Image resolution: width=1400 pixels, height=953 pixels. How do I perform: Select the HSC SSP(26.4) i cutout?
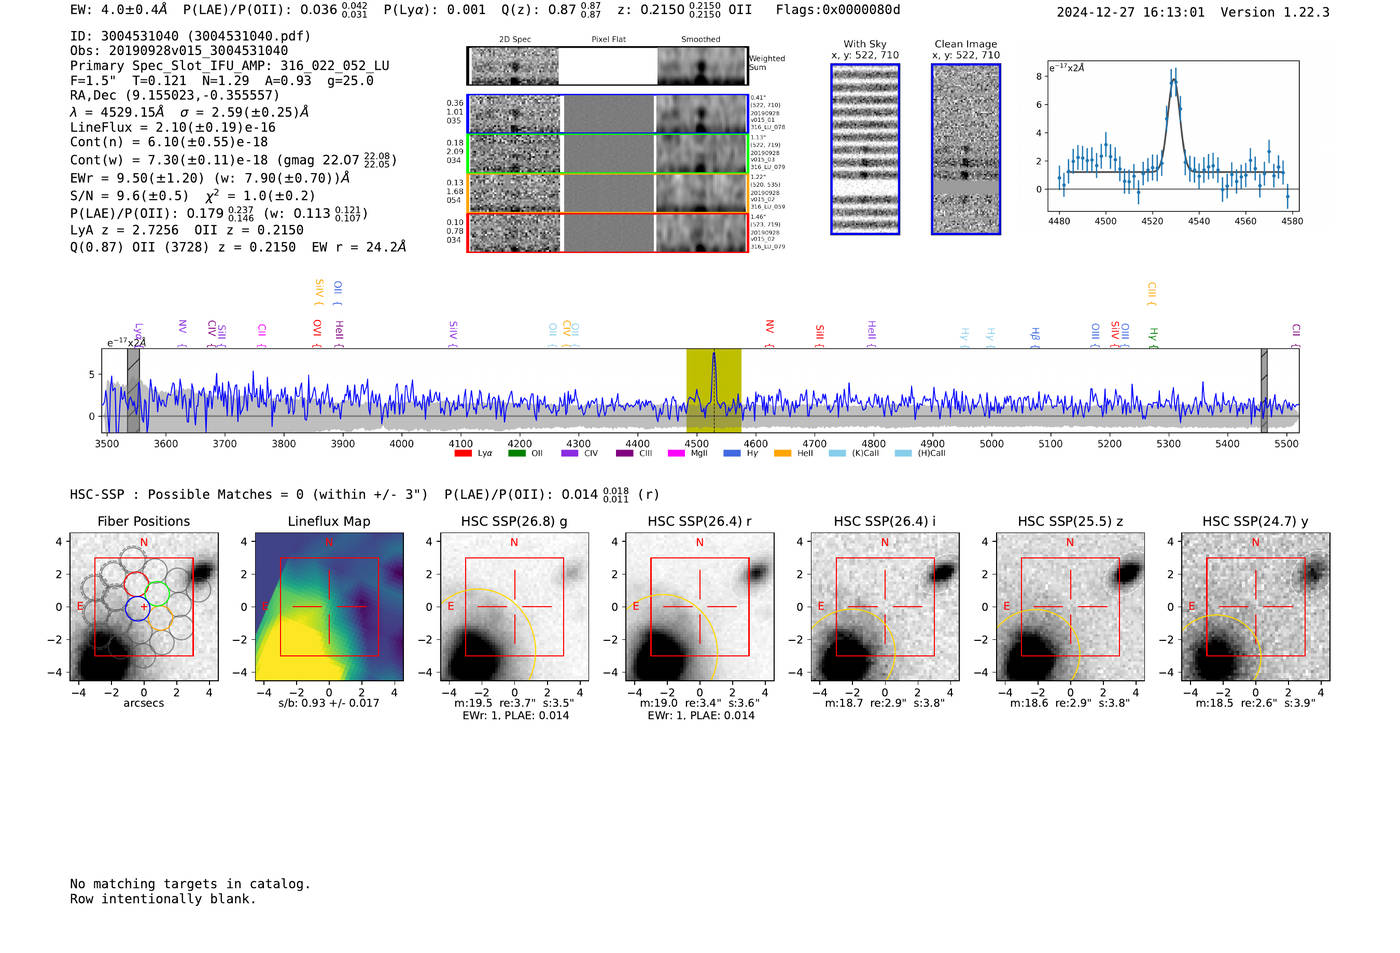(x=885, y=607)
